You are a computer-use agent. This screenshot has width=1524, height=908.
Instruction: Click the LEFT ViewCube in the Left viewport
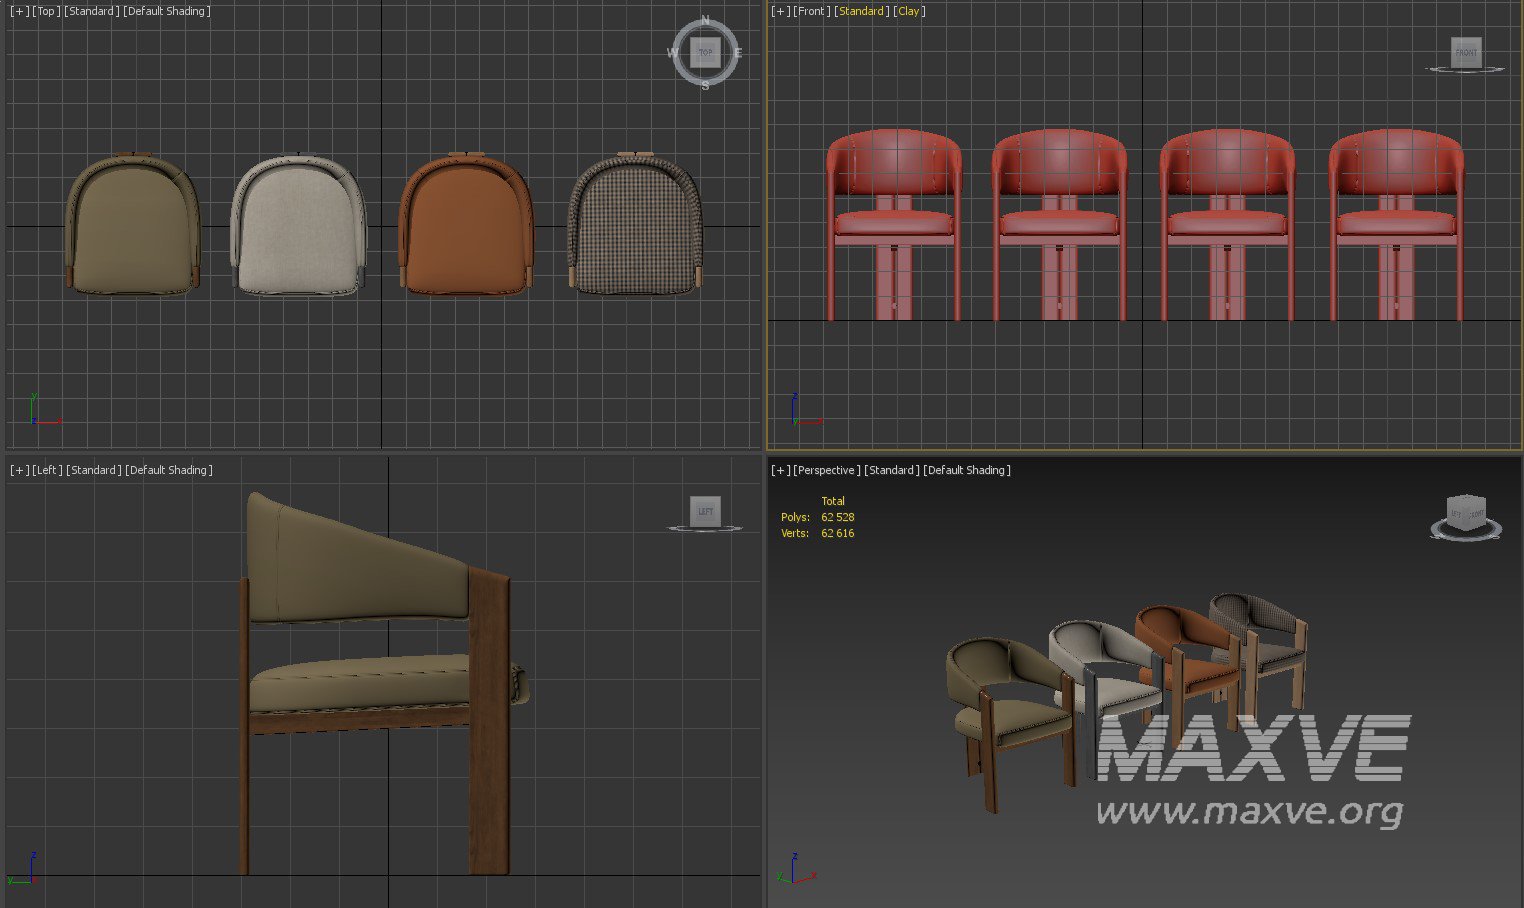[705, 511]
